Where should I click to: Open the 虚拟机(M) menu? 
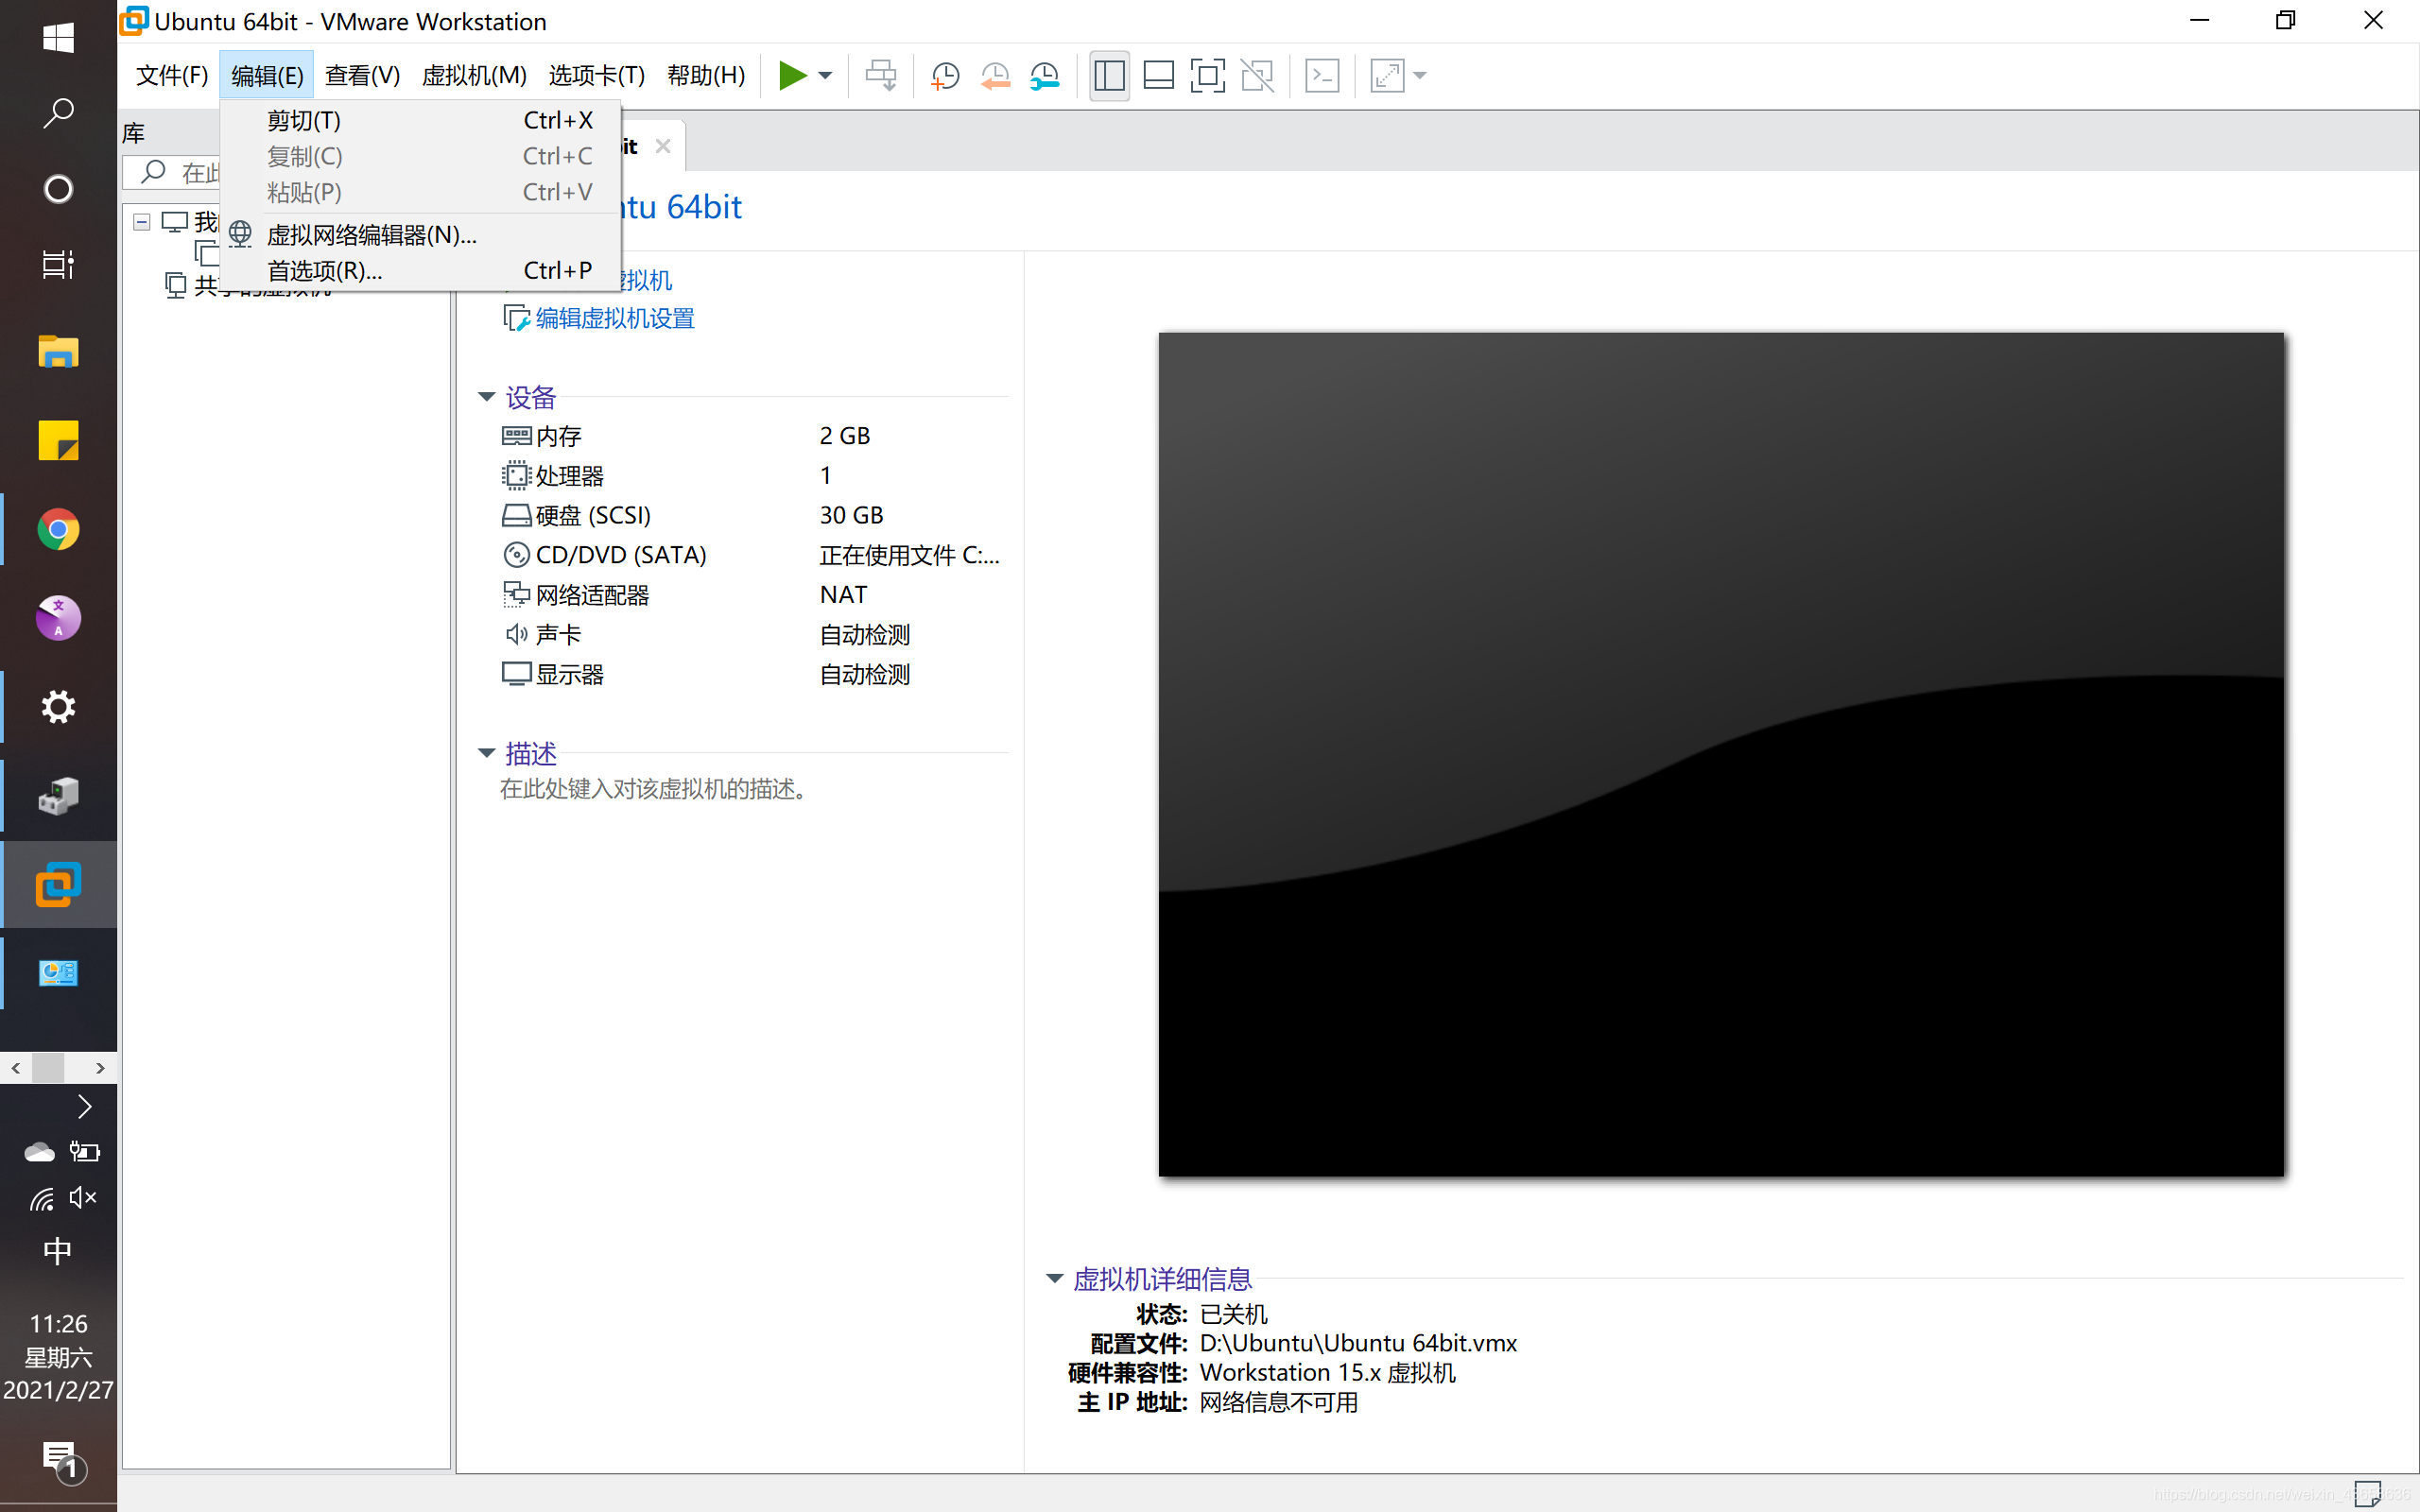(473, 76)
